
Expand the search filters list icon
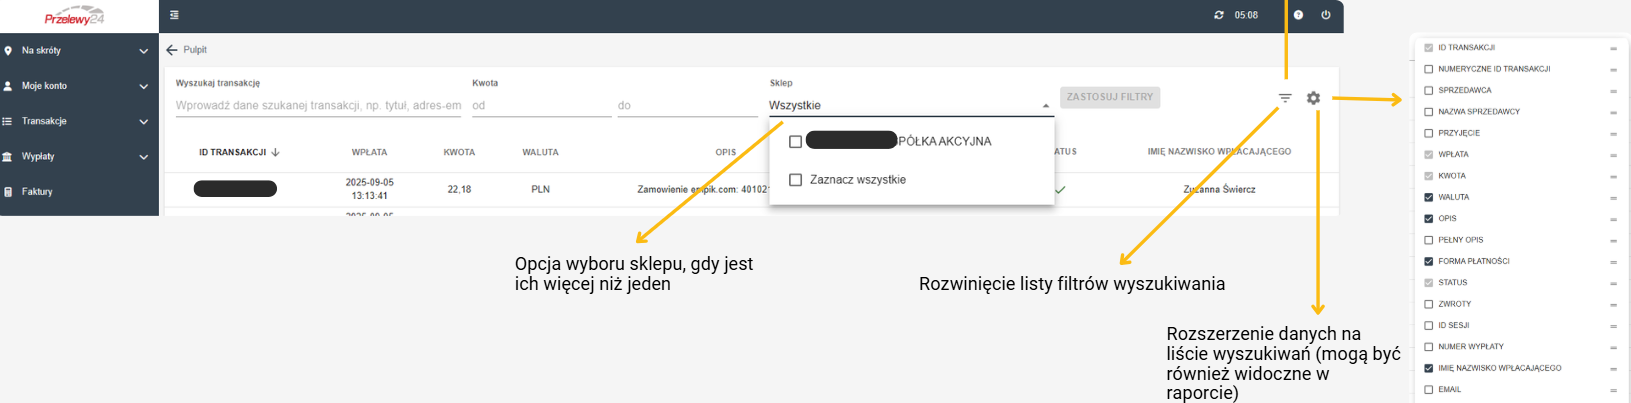1285,98
